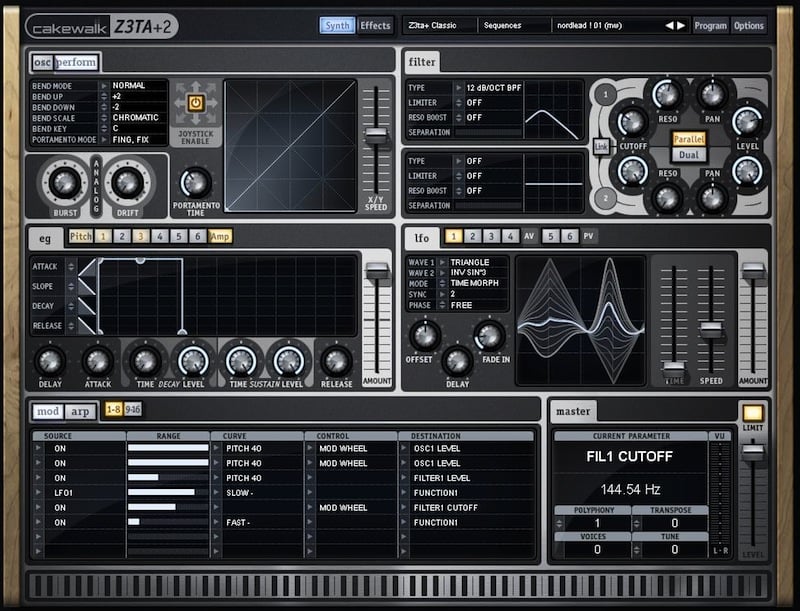The image size is (800, 611).
Task: Open filter 1 Type dropdown showing 12 dB/OCT BPF
Action: coord(458,88)
